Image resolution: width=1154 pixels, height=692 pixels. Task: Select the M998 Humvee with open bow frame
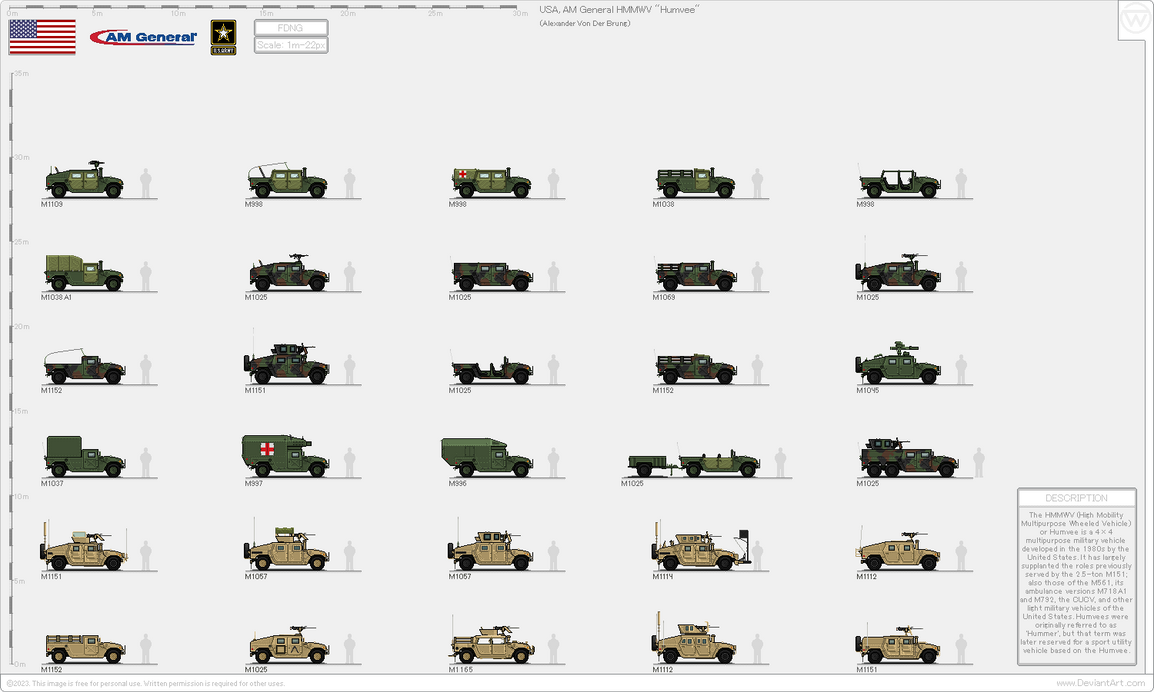point(288,180)
